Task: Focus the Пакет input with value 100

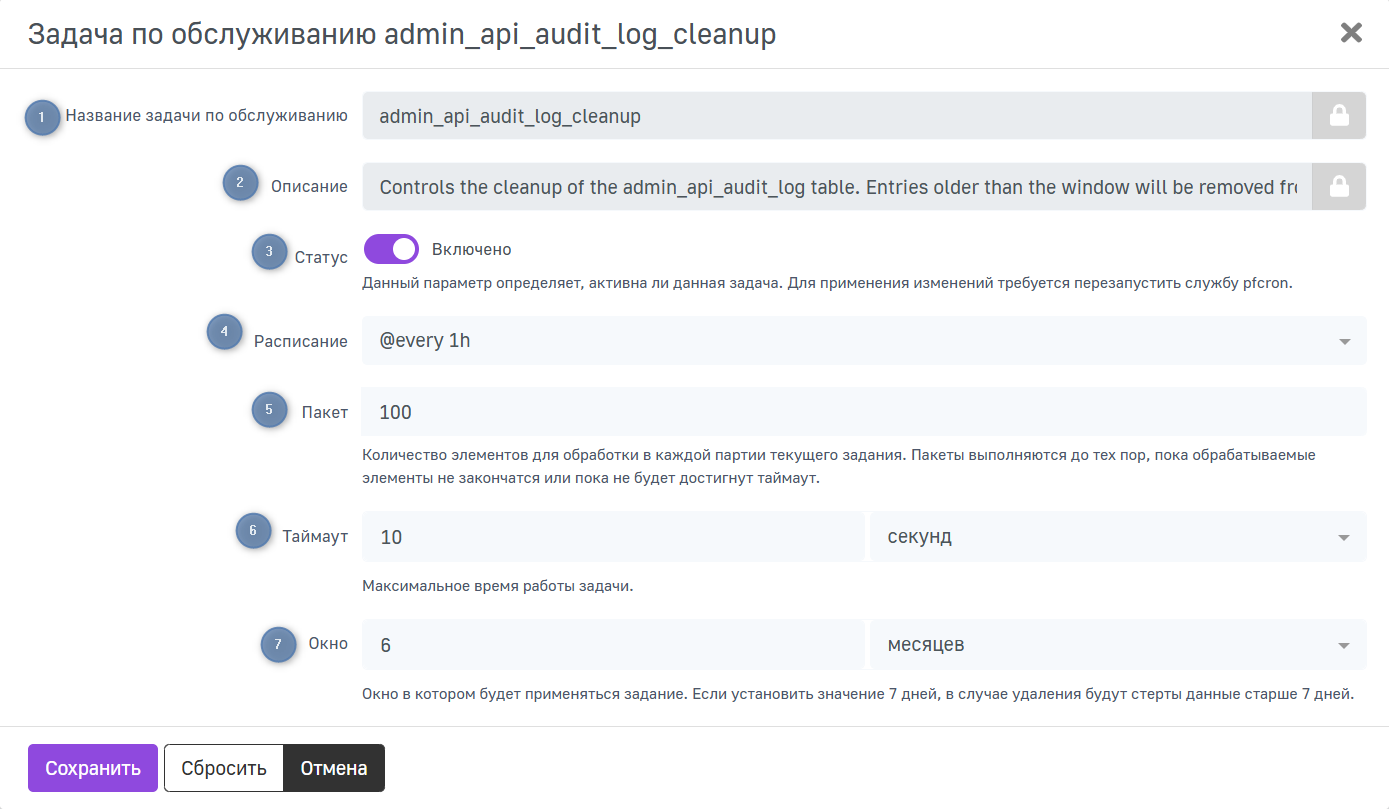Action: click(863, 412)
